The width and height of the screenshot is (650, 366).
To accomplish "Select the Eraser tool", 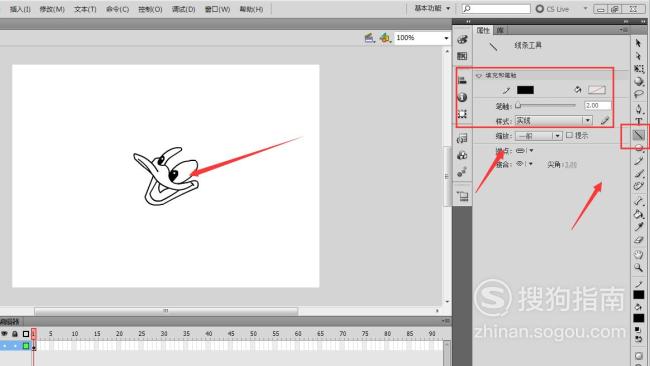I will tap(638, 240).
